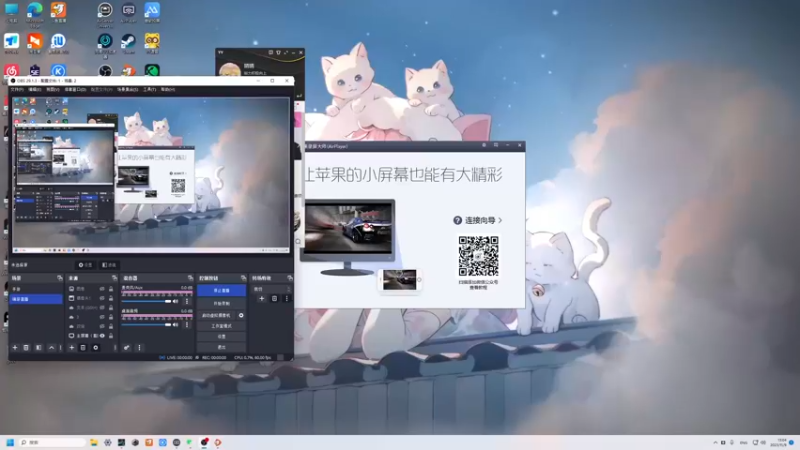Select the highlighted second scene in Scenes list
This screenshot has width=800, height=450.
[x=36, y=299]
